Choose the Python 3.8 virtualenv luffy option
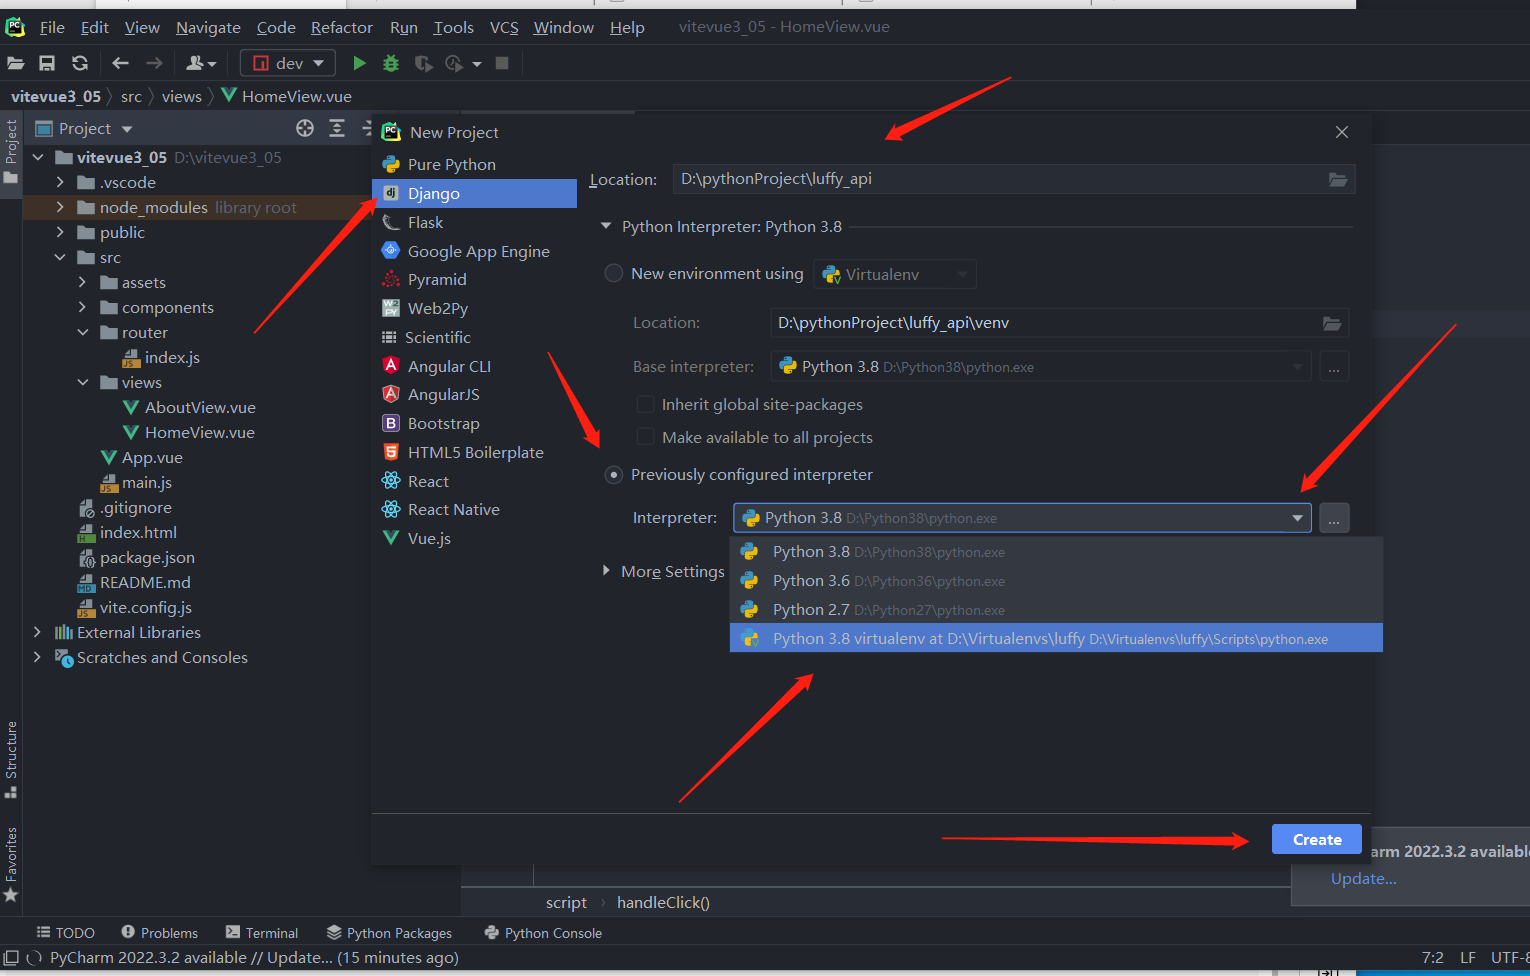 1056,638
